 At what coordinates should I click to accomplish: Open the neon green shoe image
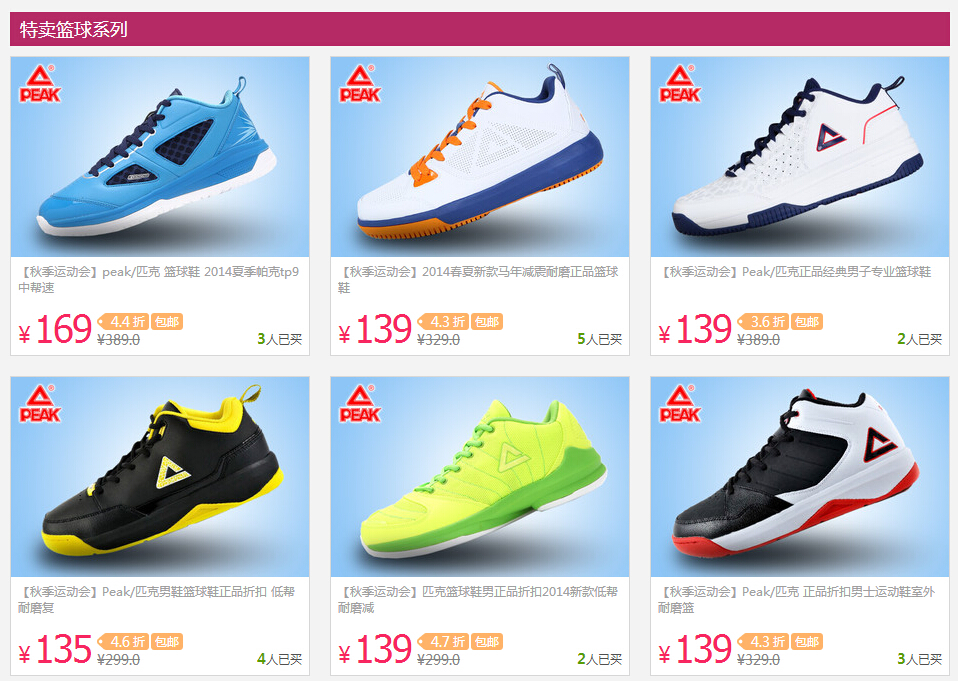(x=480, y=476)
